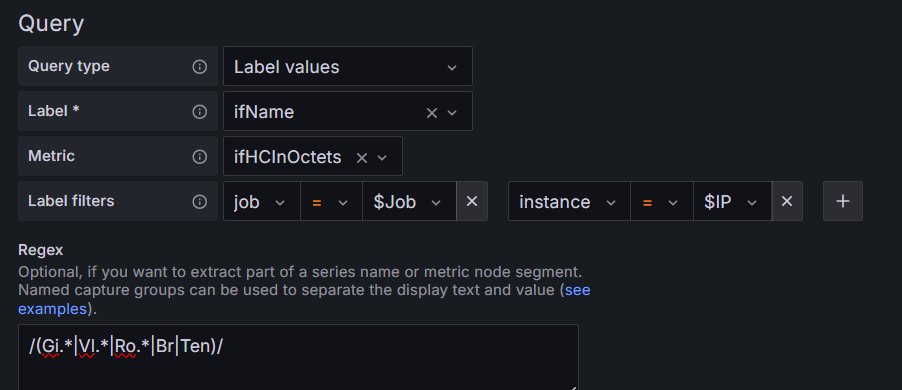Expand the ifName label dropdown
The height and width of the screenshot is (390, 902).
click(x=452, y=113)
